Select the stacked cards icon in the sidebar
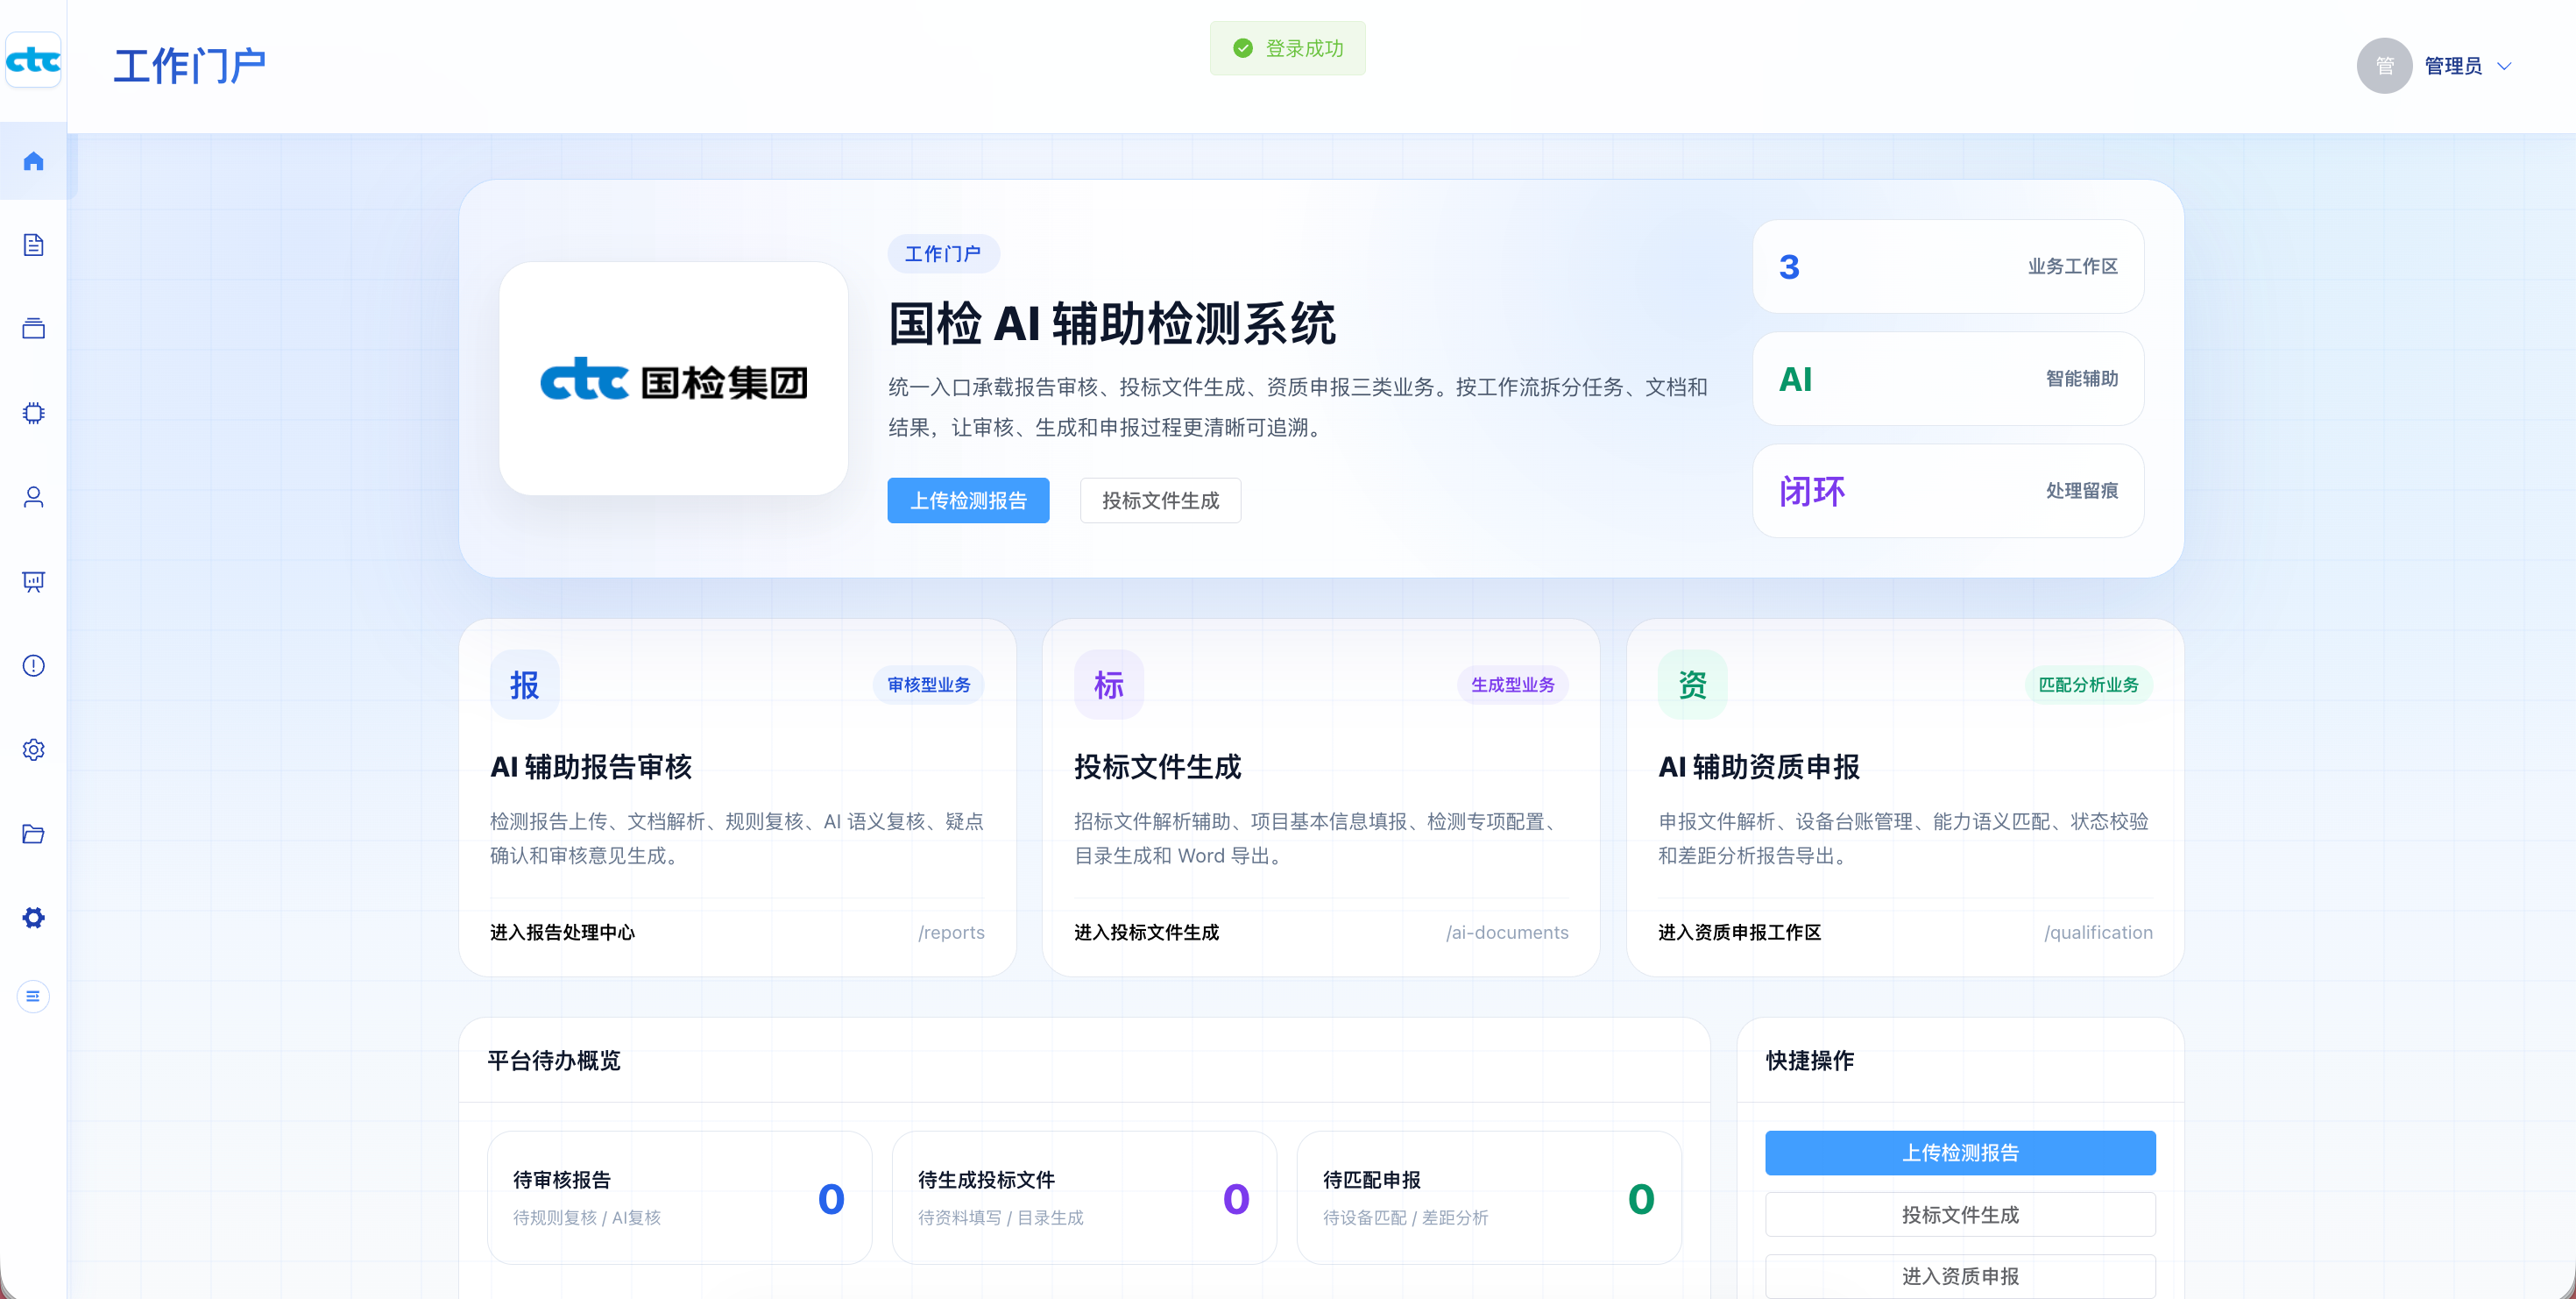 pyautogui.click(x=33, y=329)
